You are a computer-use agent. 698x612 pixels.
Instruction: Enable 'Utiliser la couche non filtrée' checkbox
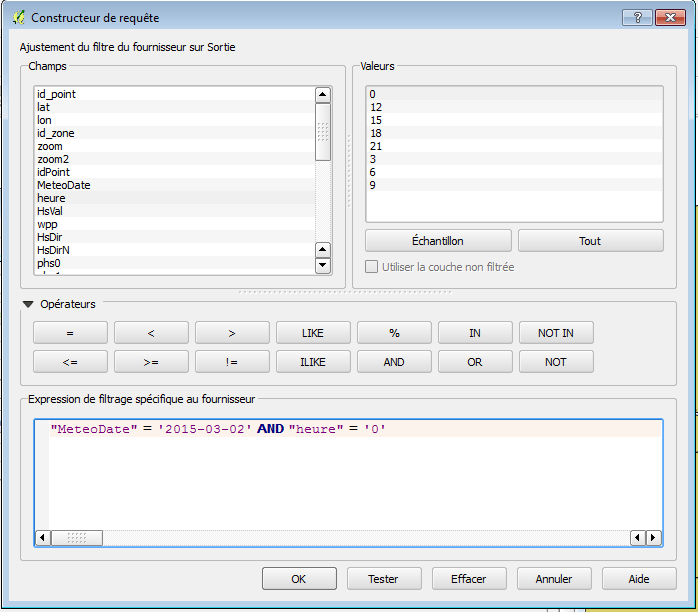(x=372, y=267)
